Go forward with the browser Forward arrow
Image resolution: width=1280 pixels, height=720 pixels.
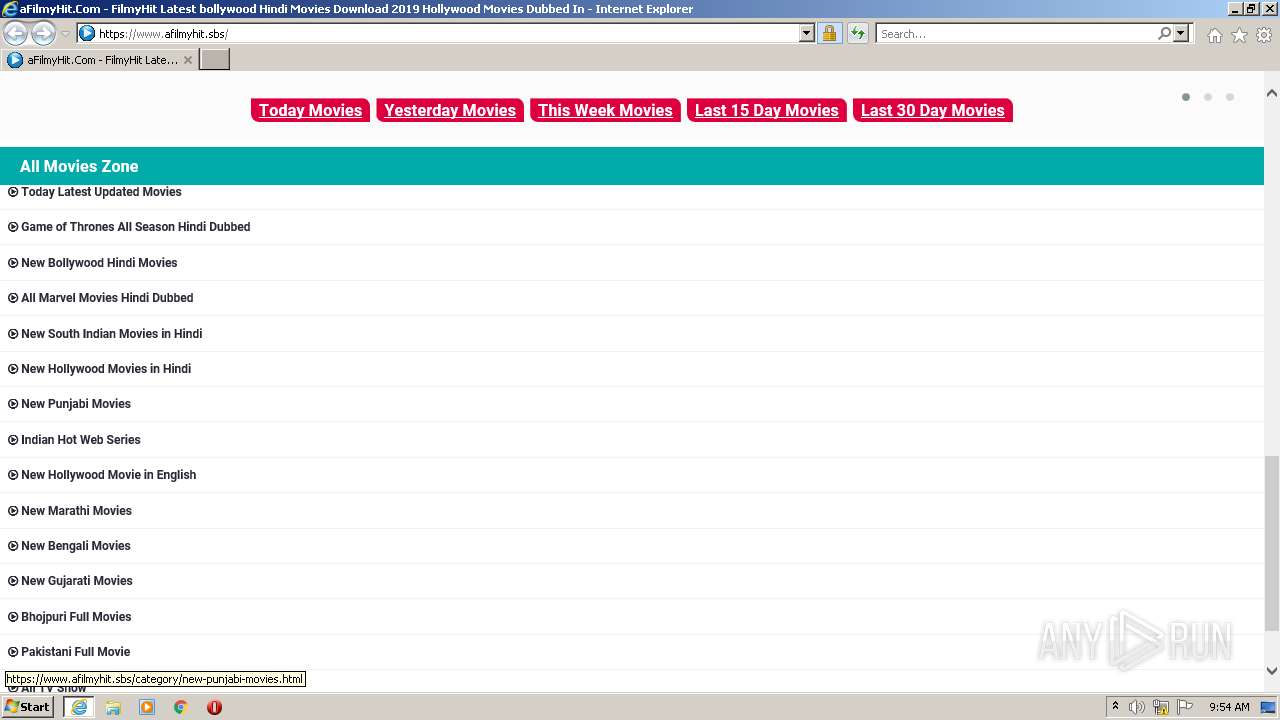43,33
